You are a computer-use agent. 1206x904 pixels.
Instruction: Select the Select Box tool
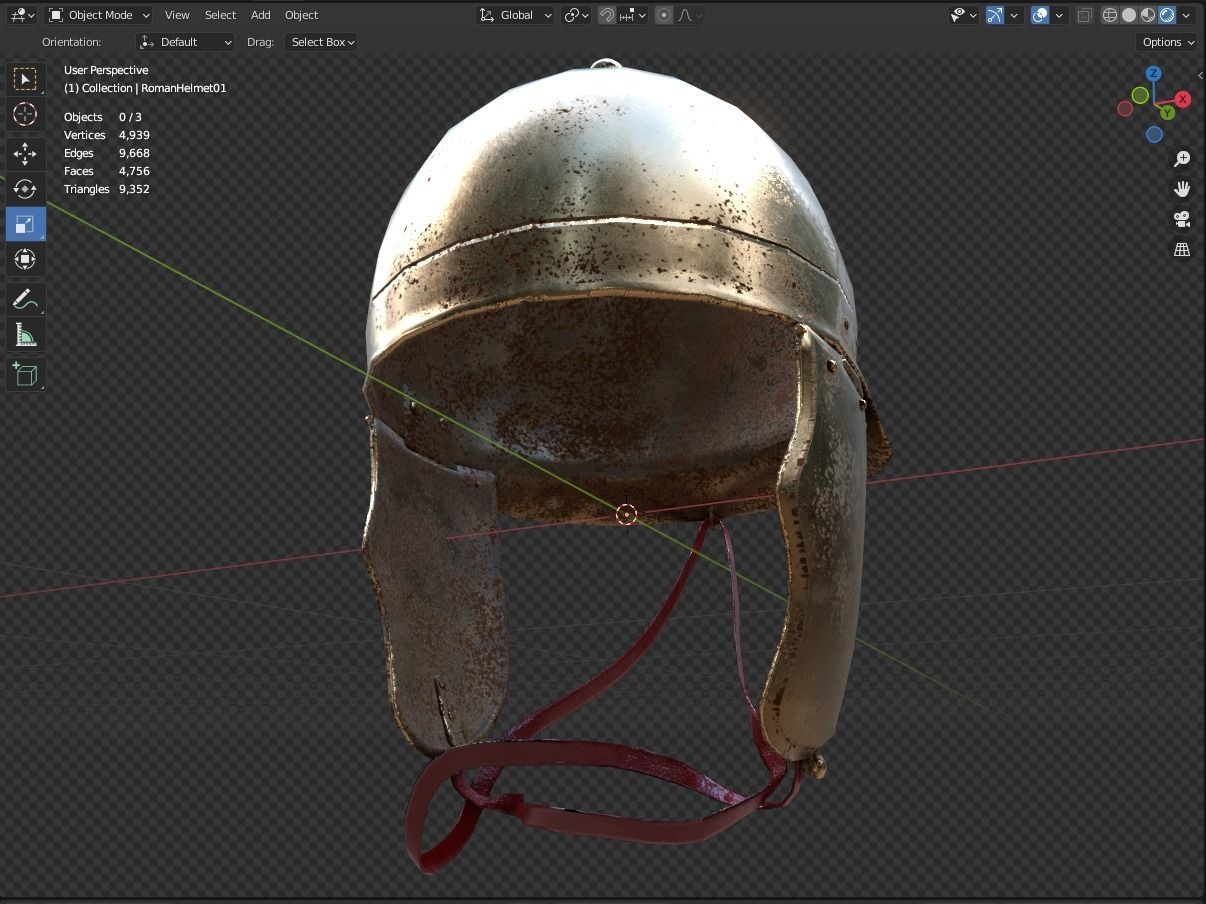pos(25,79)
